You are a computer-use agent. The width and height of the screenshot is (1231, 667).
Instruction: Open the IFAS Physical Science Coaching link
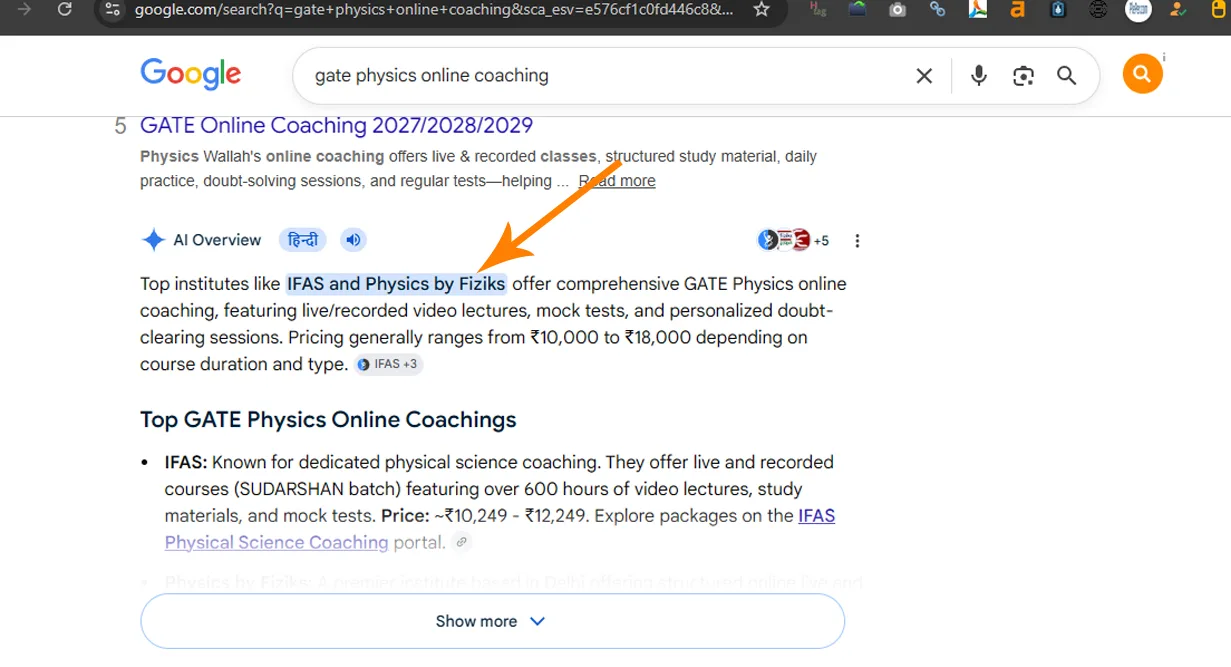pyautogui.click(x=500, y=529)
